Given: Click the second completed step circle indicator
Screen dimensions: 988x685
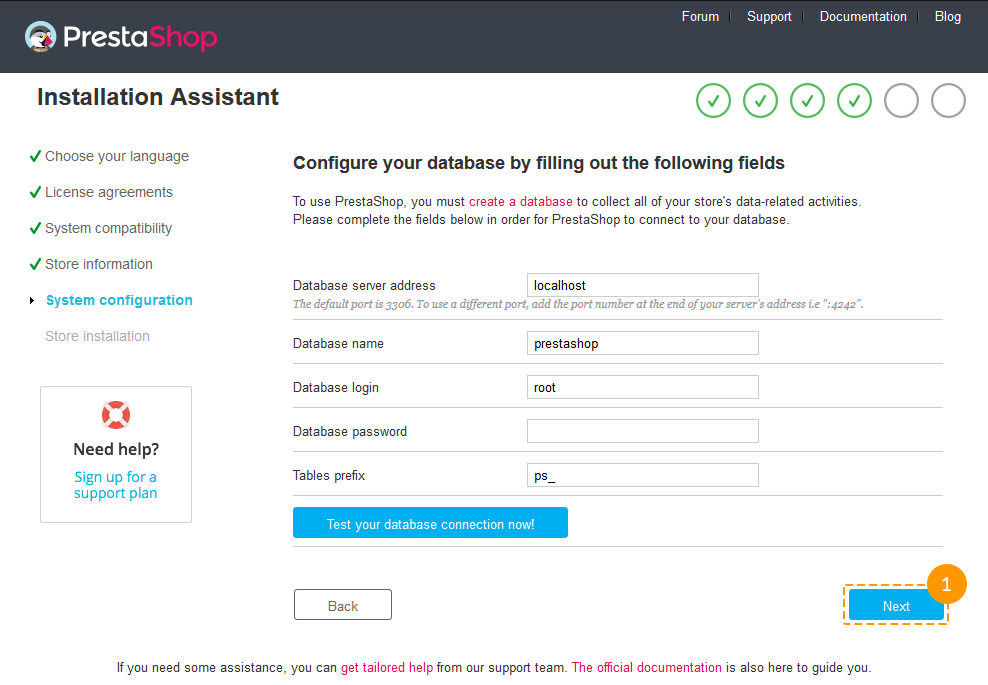Looking at the screenshot, I should pos(761,101).
